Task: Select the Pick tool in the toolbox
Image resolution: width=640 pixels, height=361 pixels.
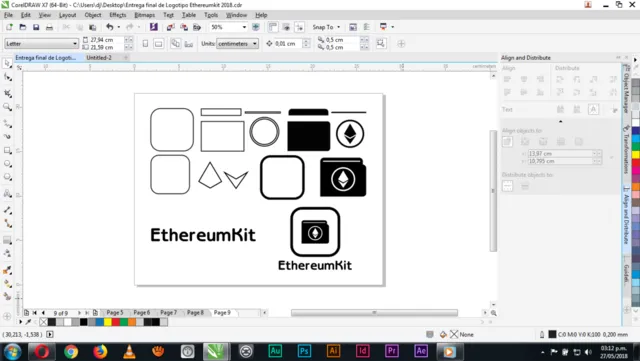Action: point(7,63)
